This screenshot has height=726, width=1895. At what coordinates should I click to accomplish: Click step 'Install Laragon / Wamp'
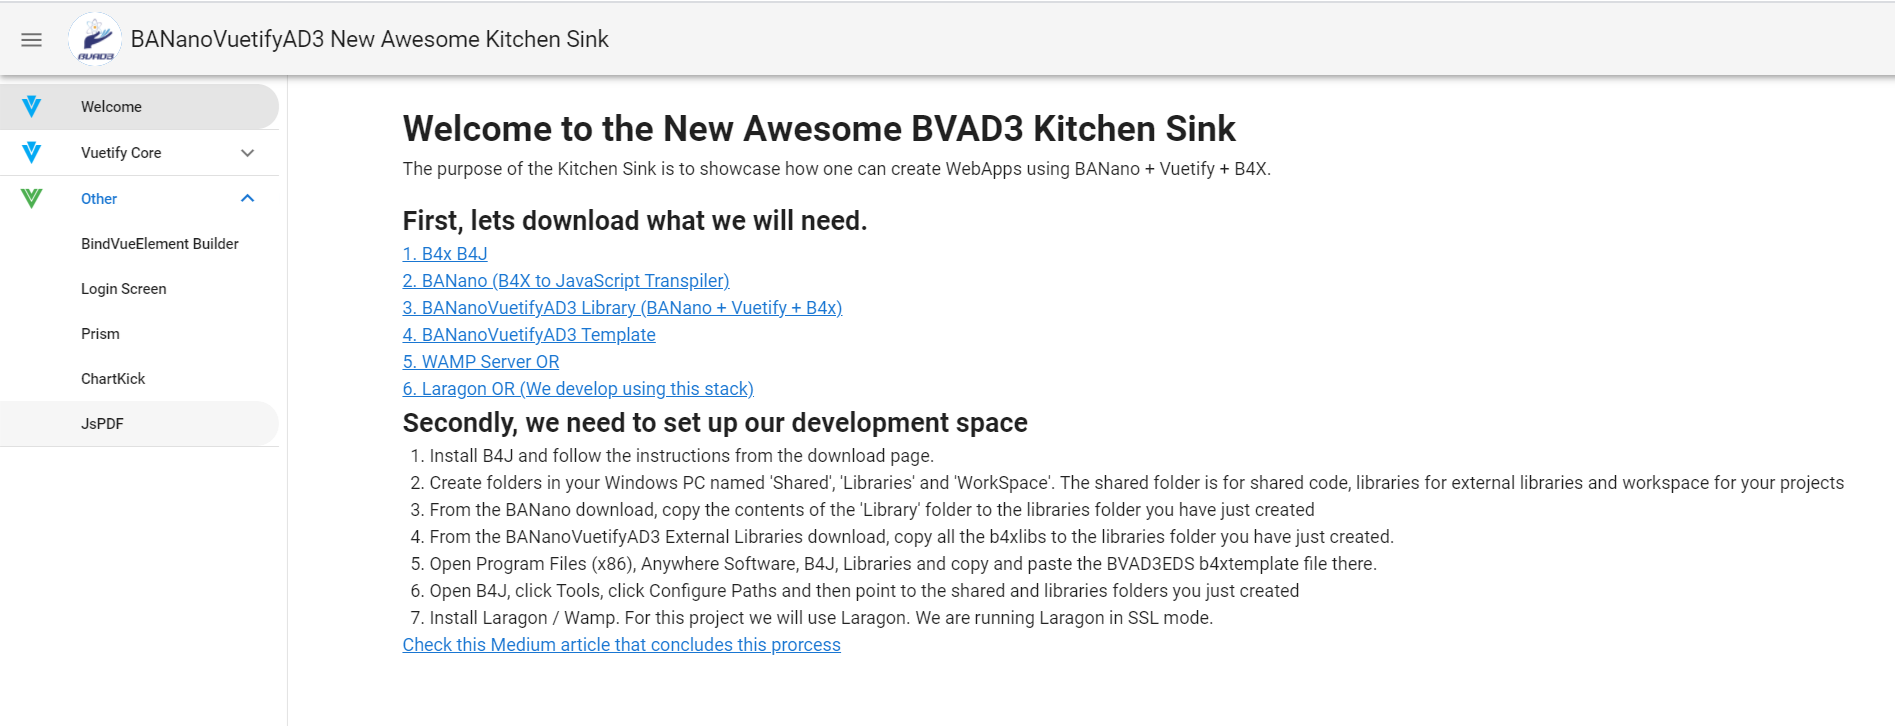(x=821, y=618)
